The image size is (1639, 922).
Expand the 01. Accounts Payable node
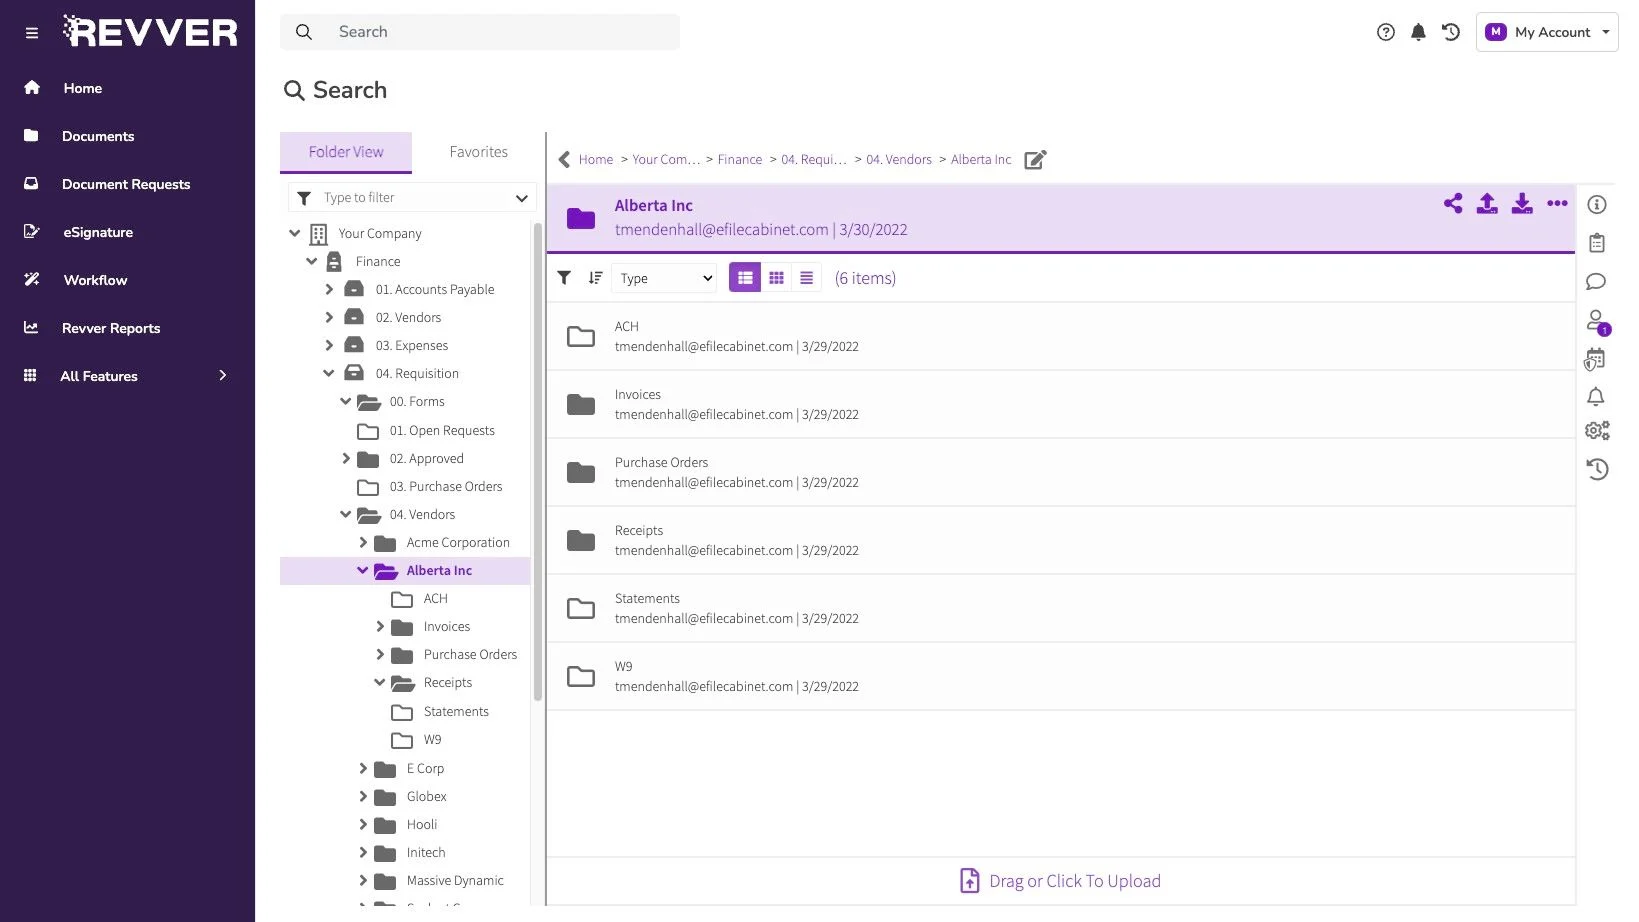(x=329, y=289)
